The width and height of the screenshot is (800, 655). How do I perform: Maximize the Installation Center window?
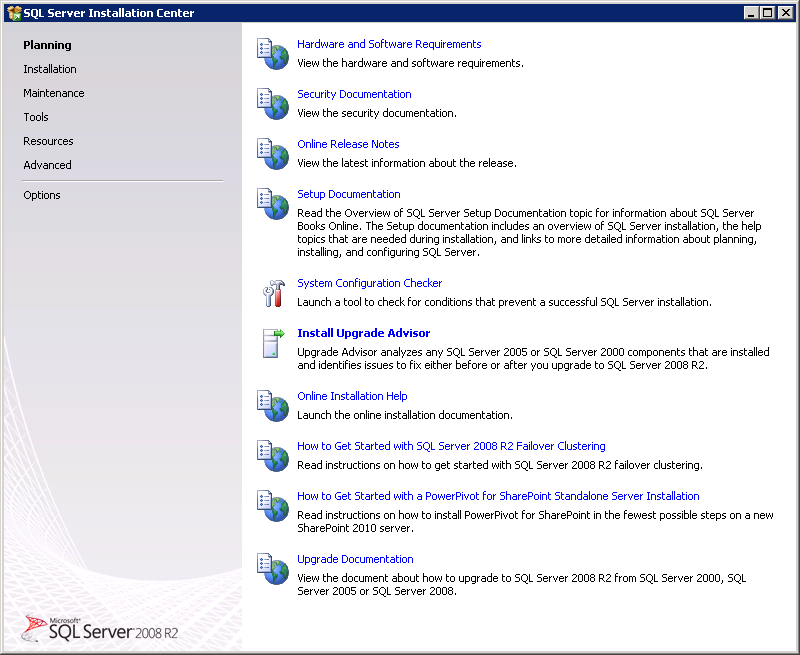[x=767, y=13]
